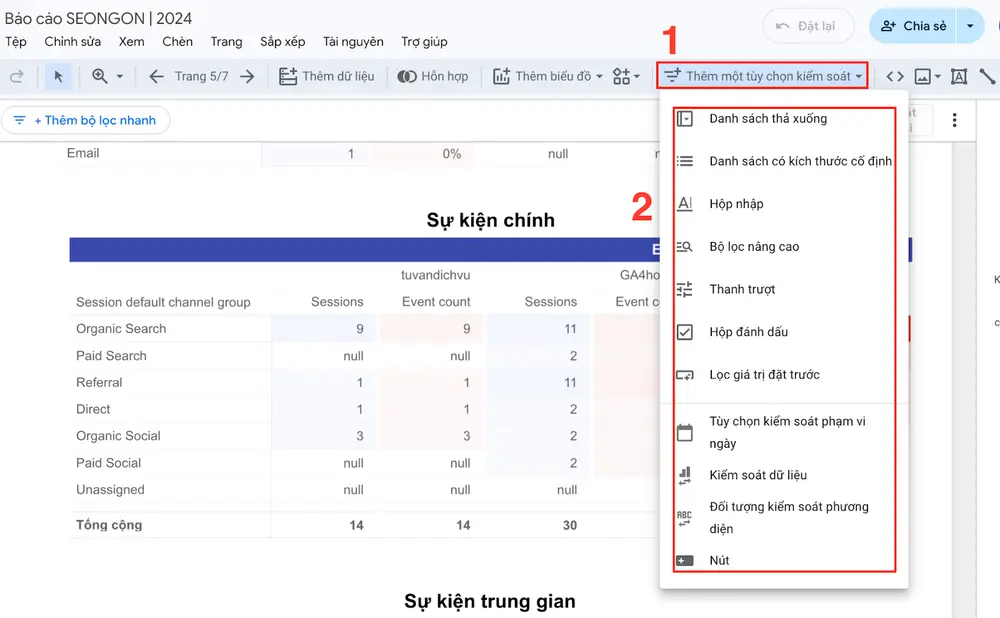
Task: Open the community visualizations icon
Action: [x=621, y=77]
